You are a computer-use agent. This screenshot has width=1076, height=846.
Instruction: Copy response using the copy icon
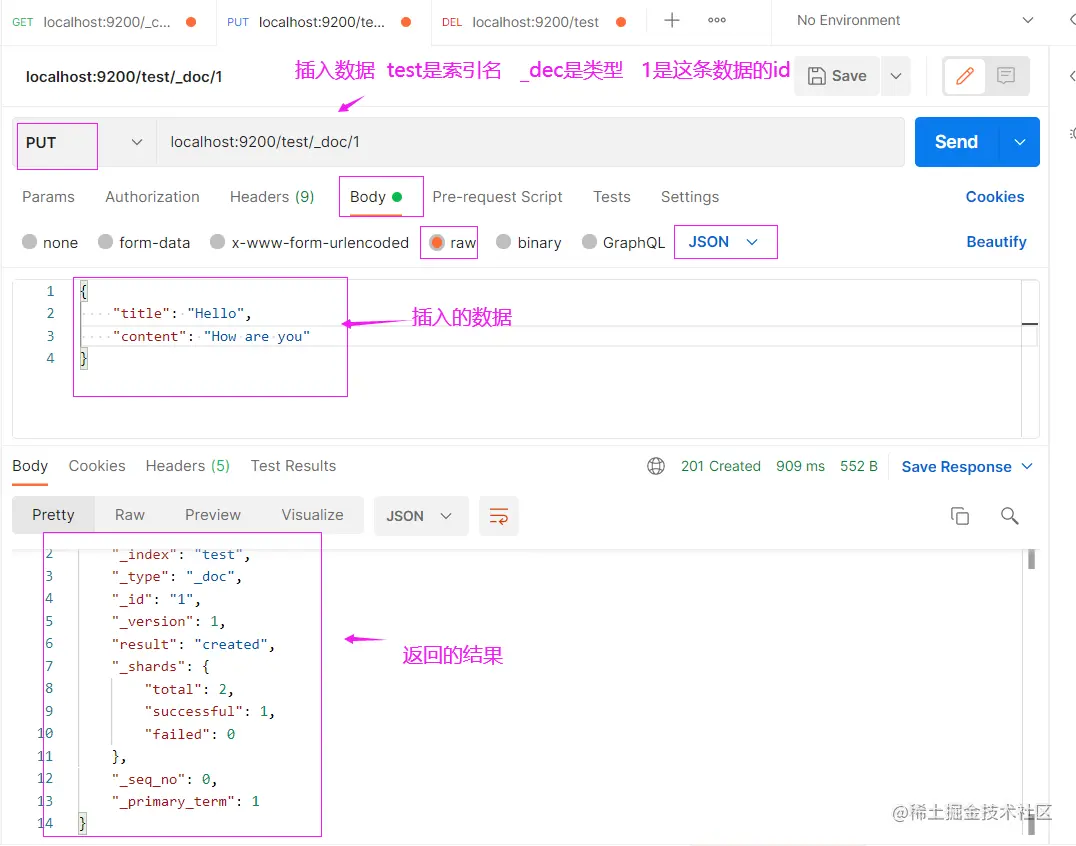(959, 515)
